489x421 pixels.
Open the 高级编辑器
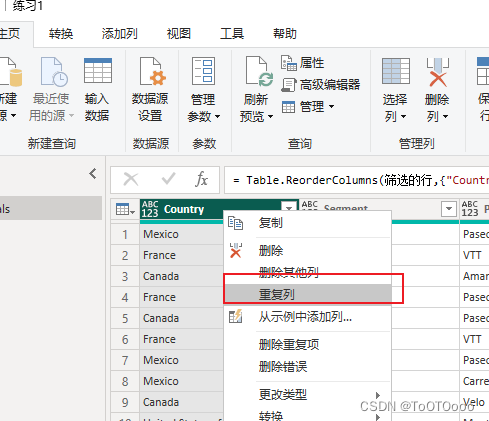(321, 85)
